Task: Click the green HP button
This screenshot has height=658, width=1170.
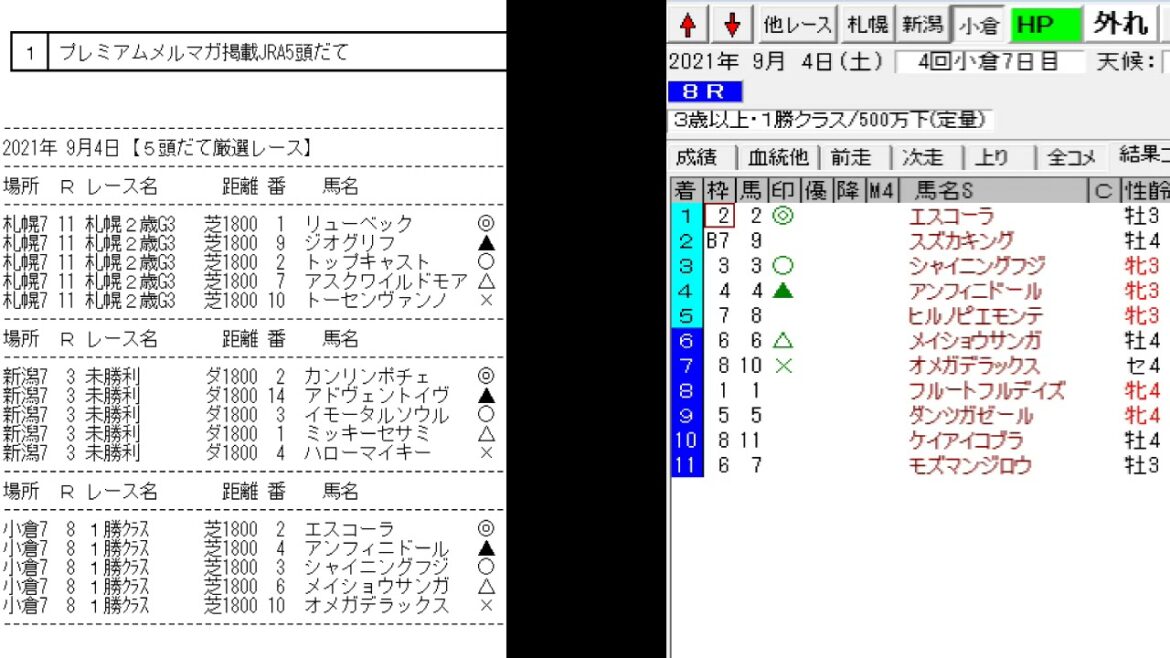Action: click(x=1046, y=24)
